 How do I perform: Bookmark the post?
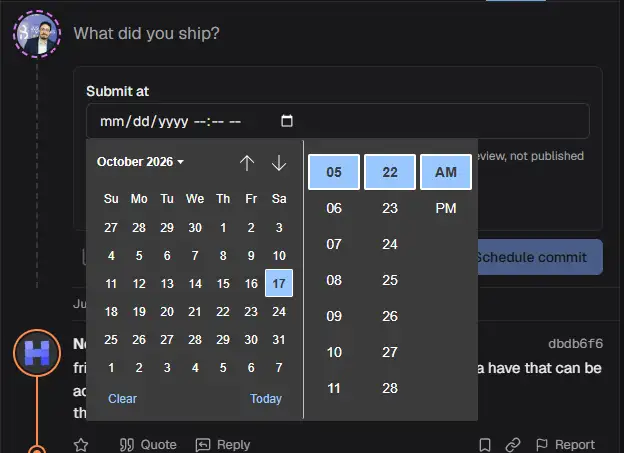pos(485,445)
